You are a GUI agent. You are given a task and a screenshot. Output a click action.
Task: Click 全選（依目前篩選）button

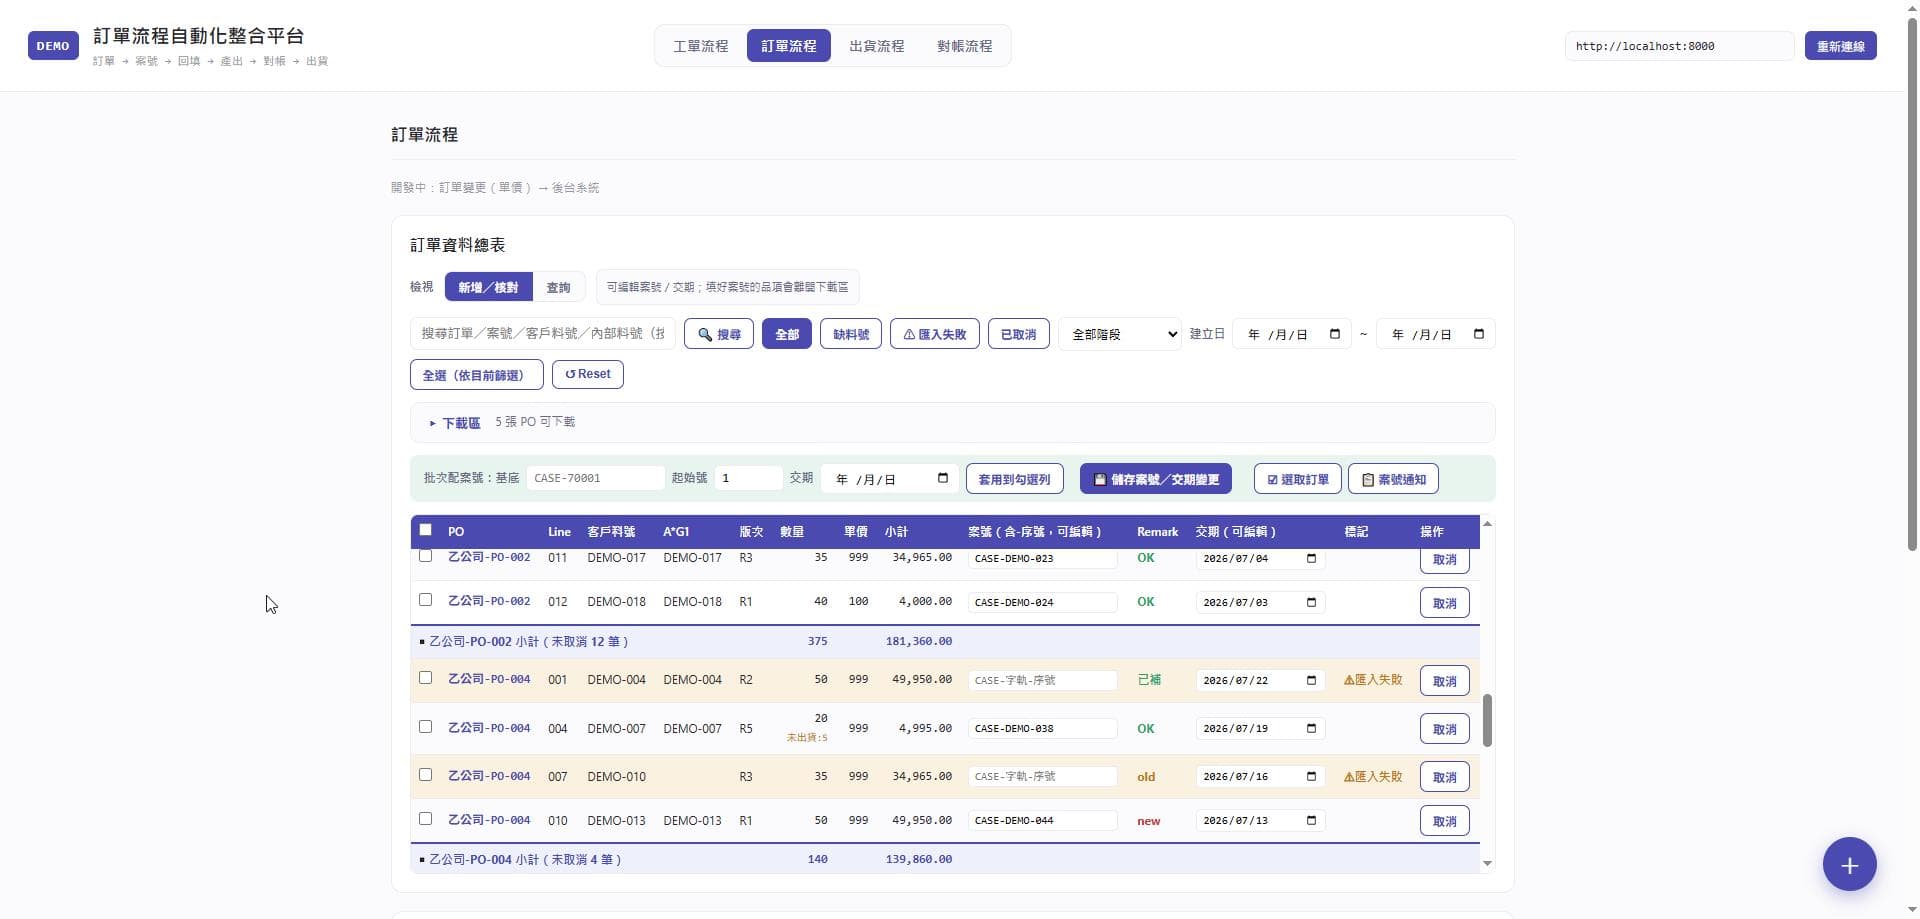pos(477,375)
